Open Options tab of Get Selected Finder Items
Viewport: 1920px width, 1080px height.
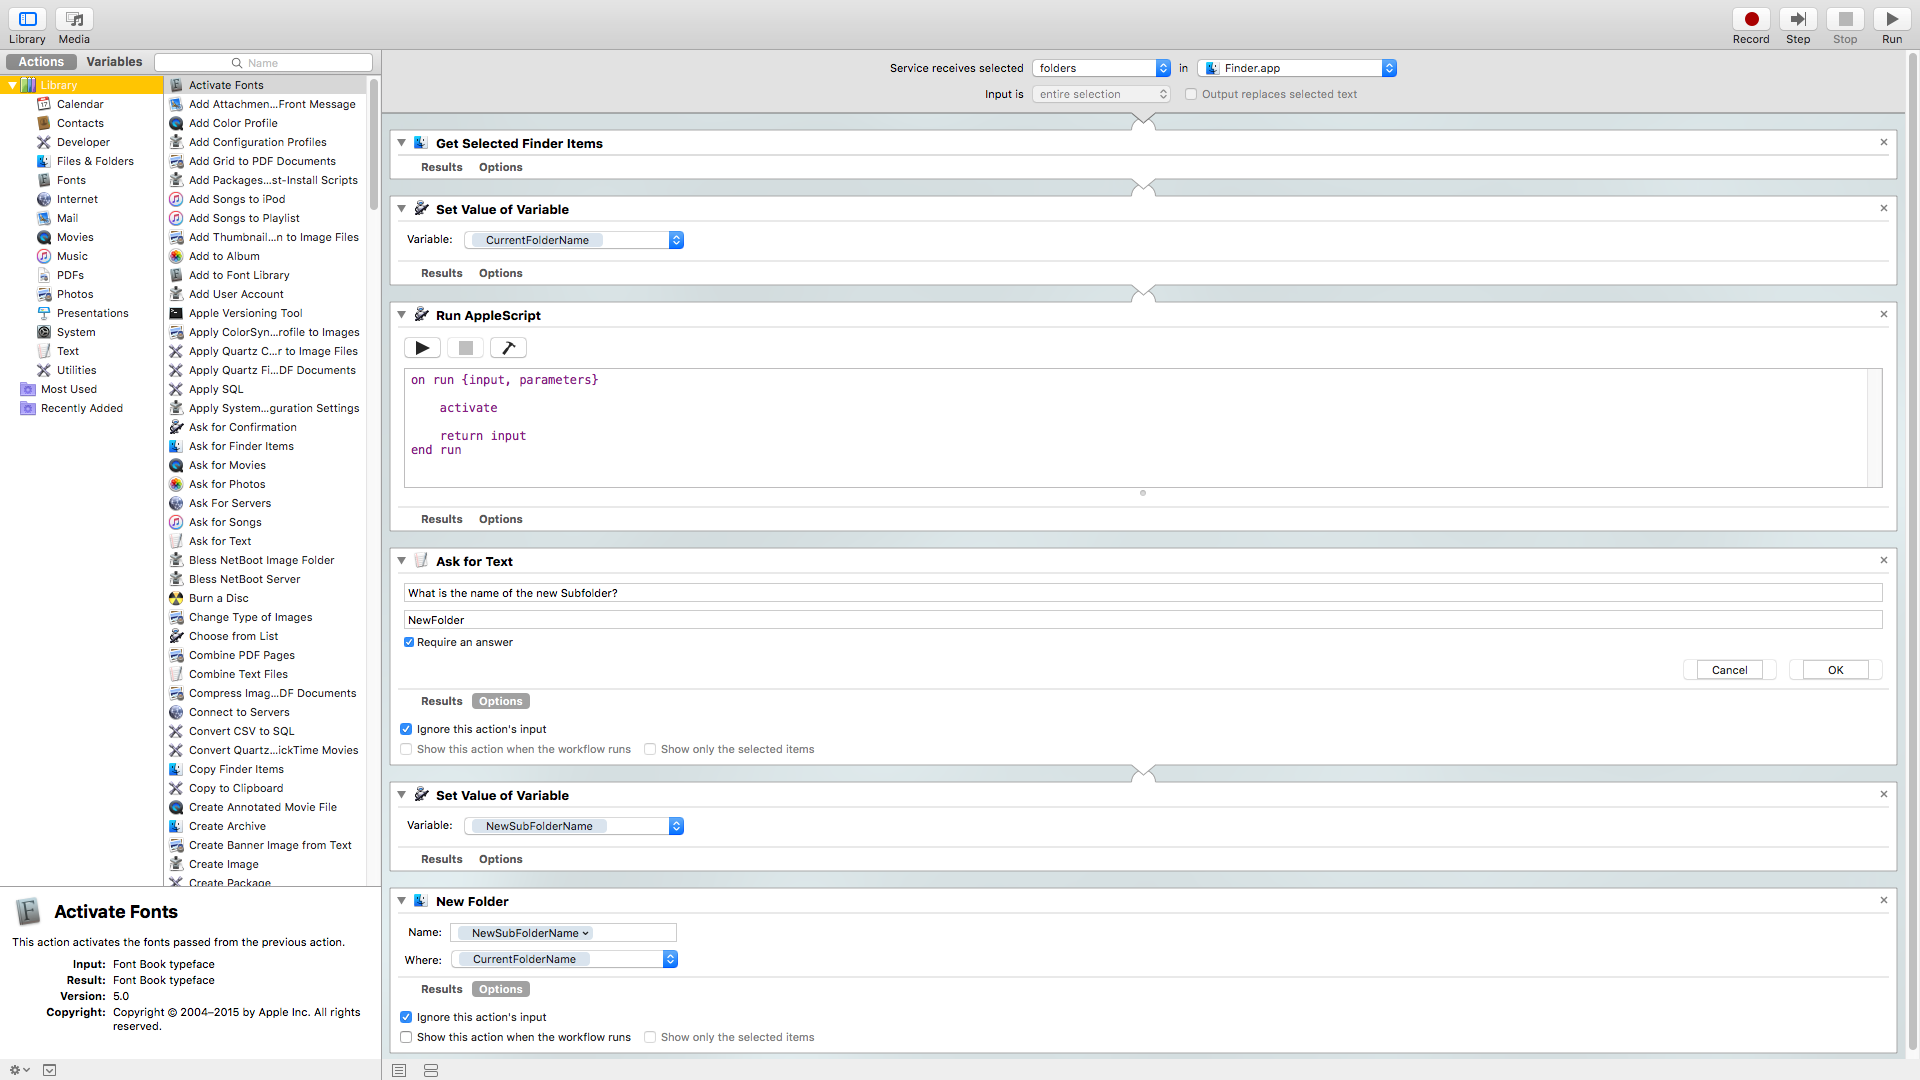tap(500, 167)
